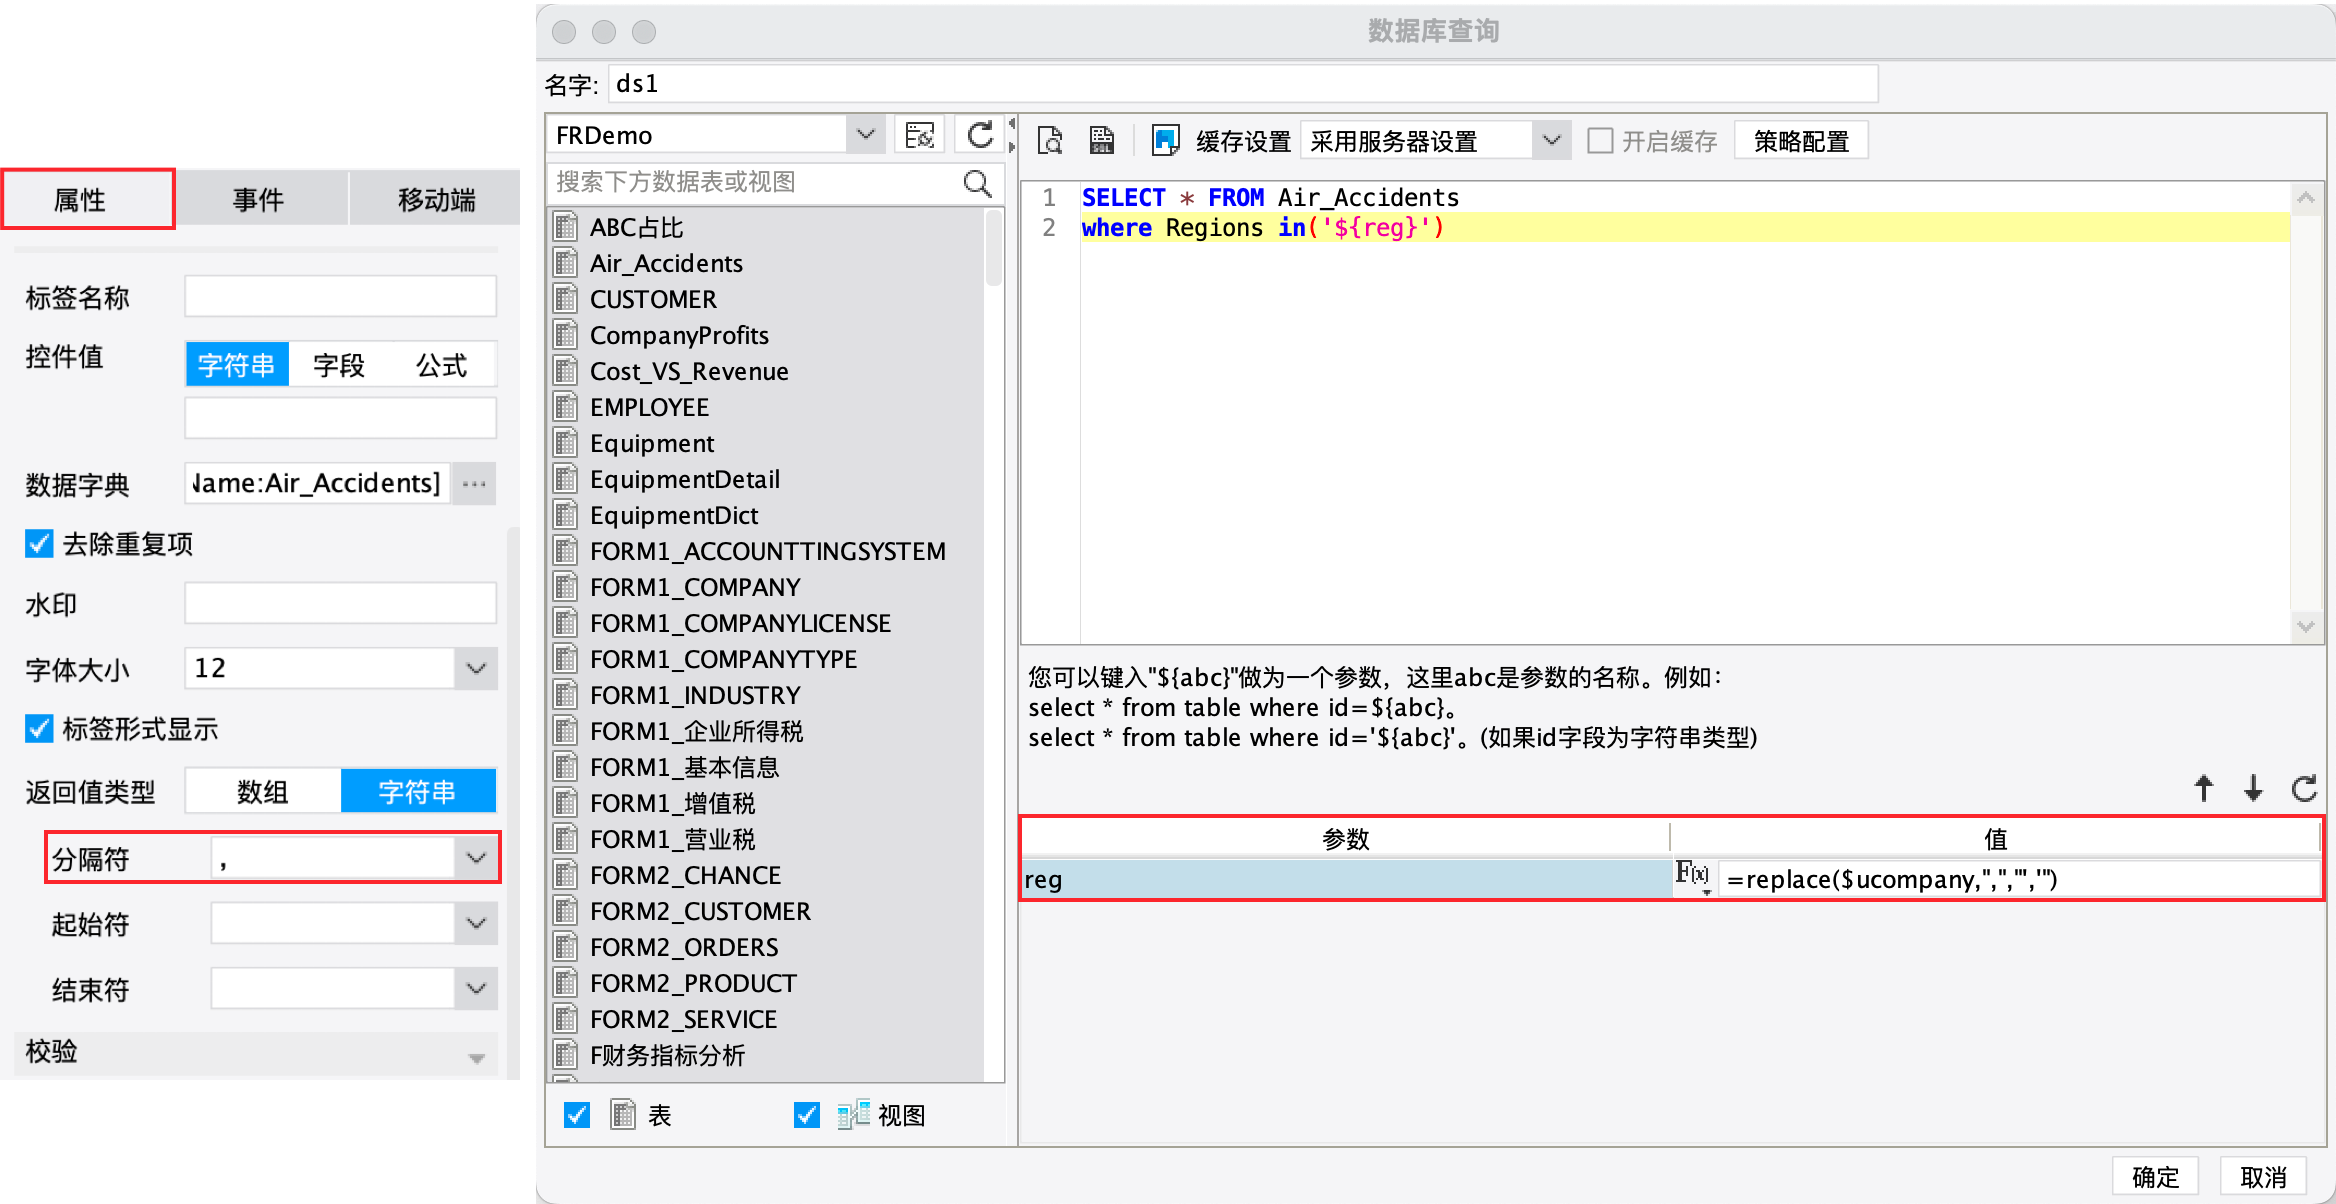The image size is (2336, 1204).
Task: Click the 确定 button
Action: [x=2154, y=1176]
